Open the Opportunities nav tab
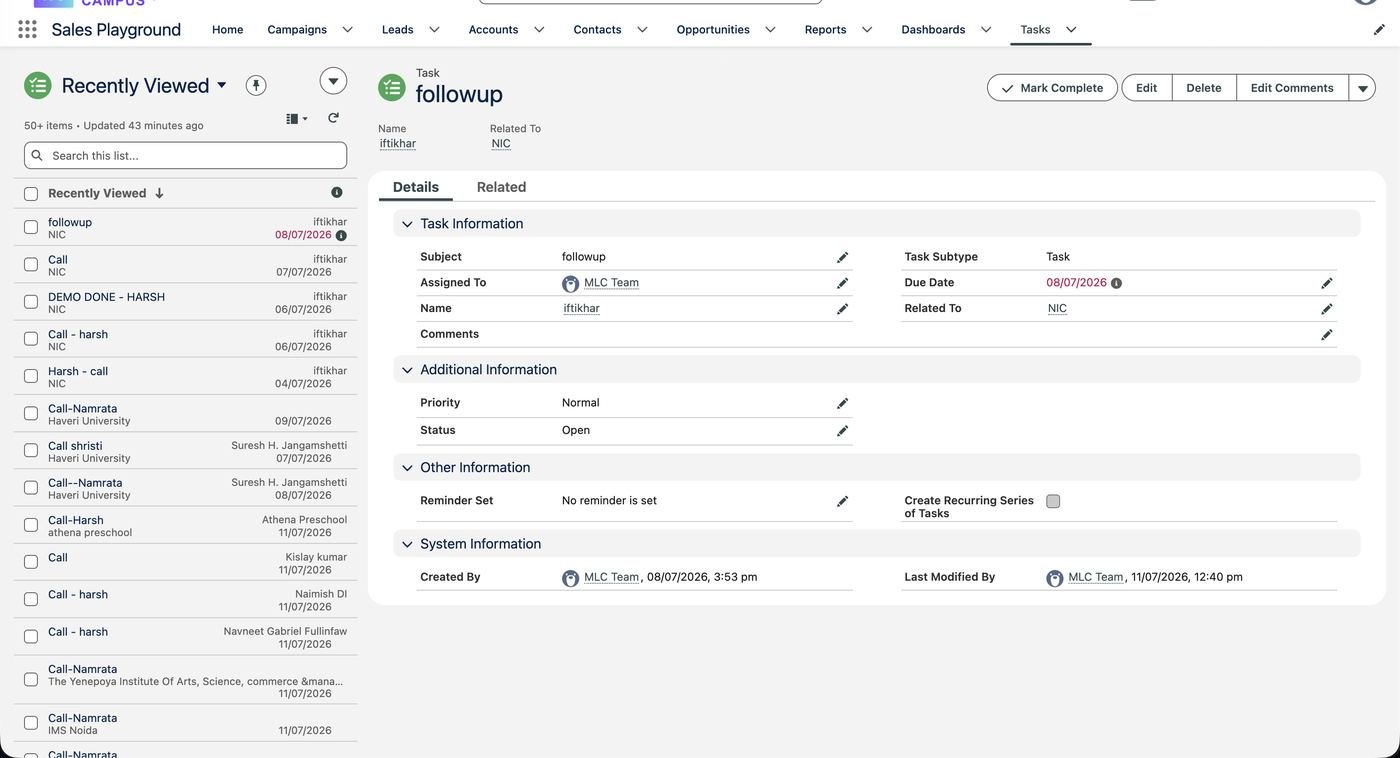This screenshot has width=1400, height=758. 713,29
